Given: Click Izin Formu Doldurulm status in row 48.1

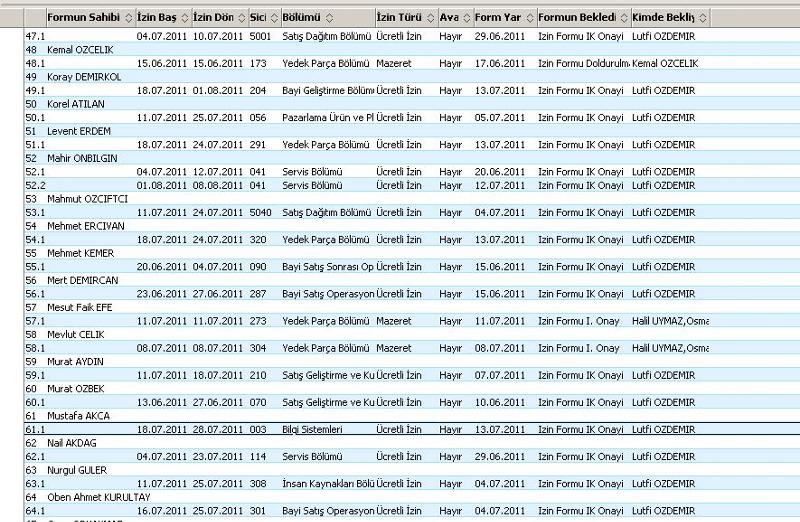Looking at the screenshot, I should 584,63.
